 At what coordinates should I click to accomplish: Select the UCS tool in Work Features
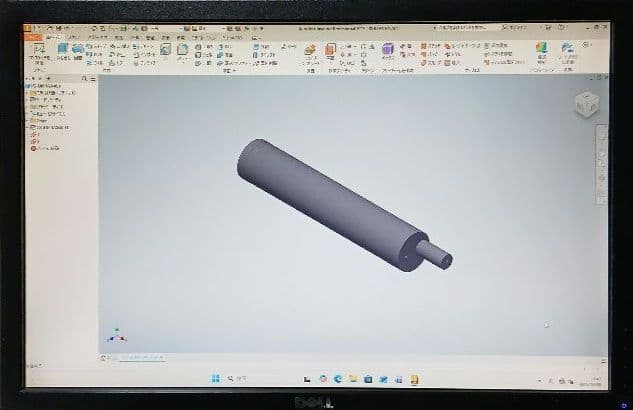click(347, 63)
